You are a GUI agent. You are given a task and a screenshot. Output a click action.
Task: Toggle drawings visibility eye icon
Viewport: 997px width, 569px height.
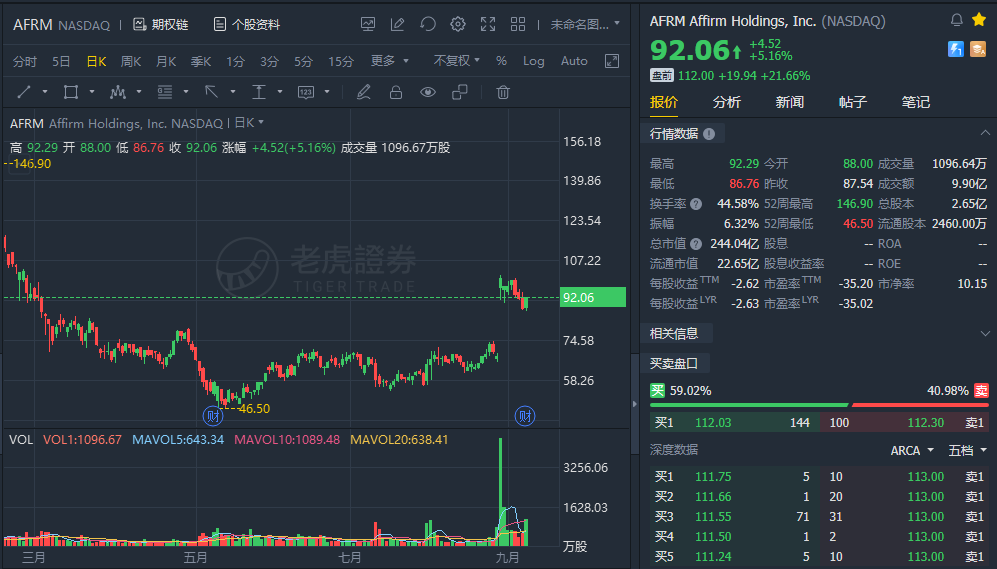428,92
